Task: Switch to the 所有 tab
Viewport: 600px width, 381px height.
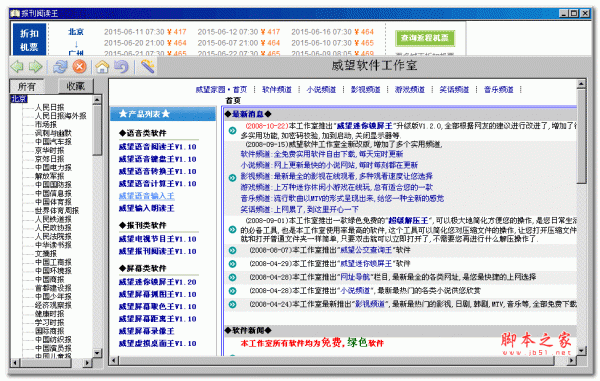Action: [x=27, y=86]
